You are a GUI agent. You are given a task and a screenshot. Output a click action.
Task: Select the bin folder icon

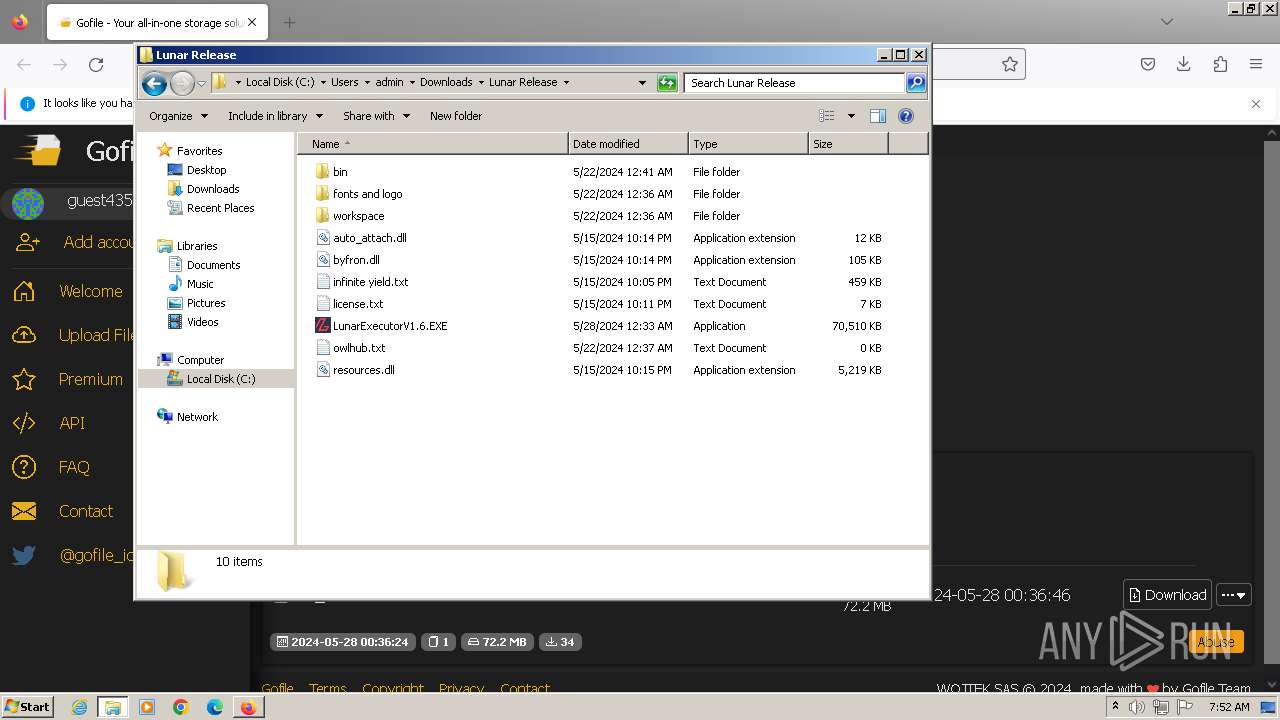coord(322,172)
